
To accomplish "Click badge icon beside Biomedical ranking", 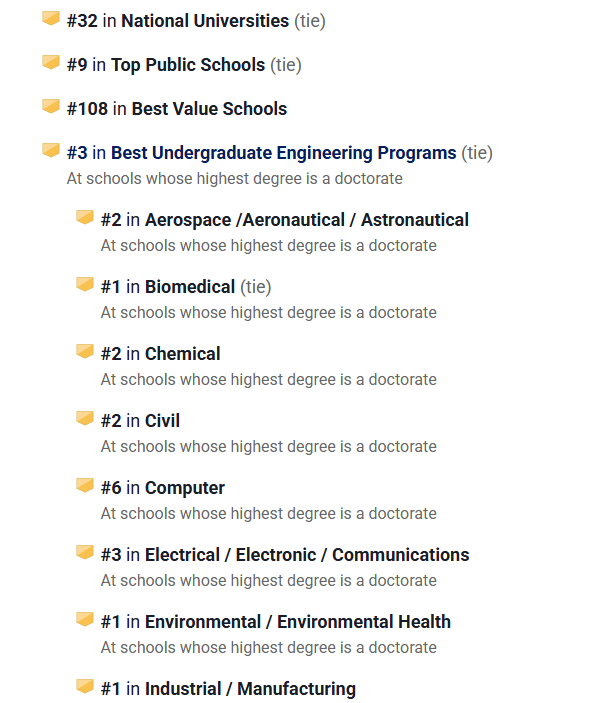I will coord(85,285).
